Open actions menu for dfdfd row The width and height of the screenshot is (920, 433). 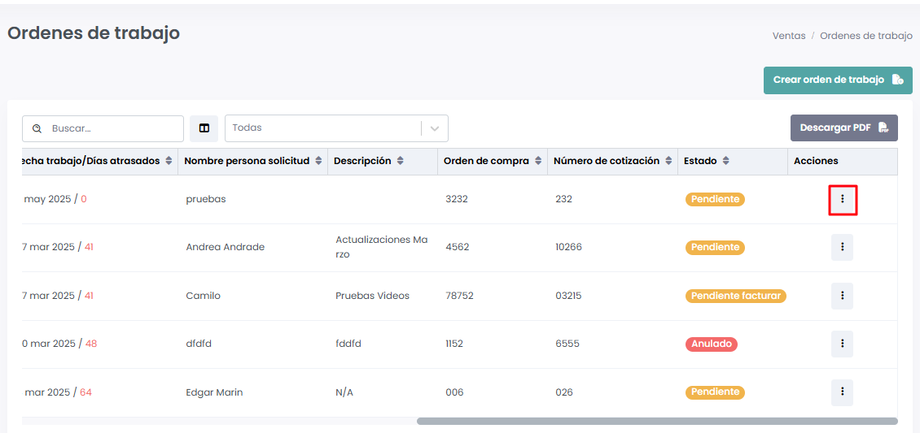tap(842, 344)
